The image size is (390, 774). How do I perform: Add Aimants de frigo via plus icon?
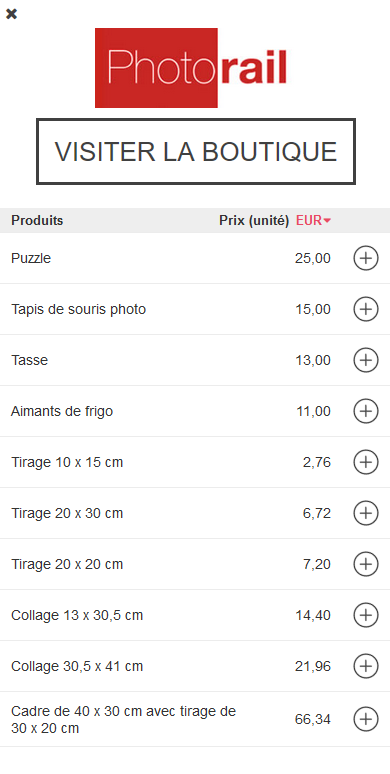[366, 411]
